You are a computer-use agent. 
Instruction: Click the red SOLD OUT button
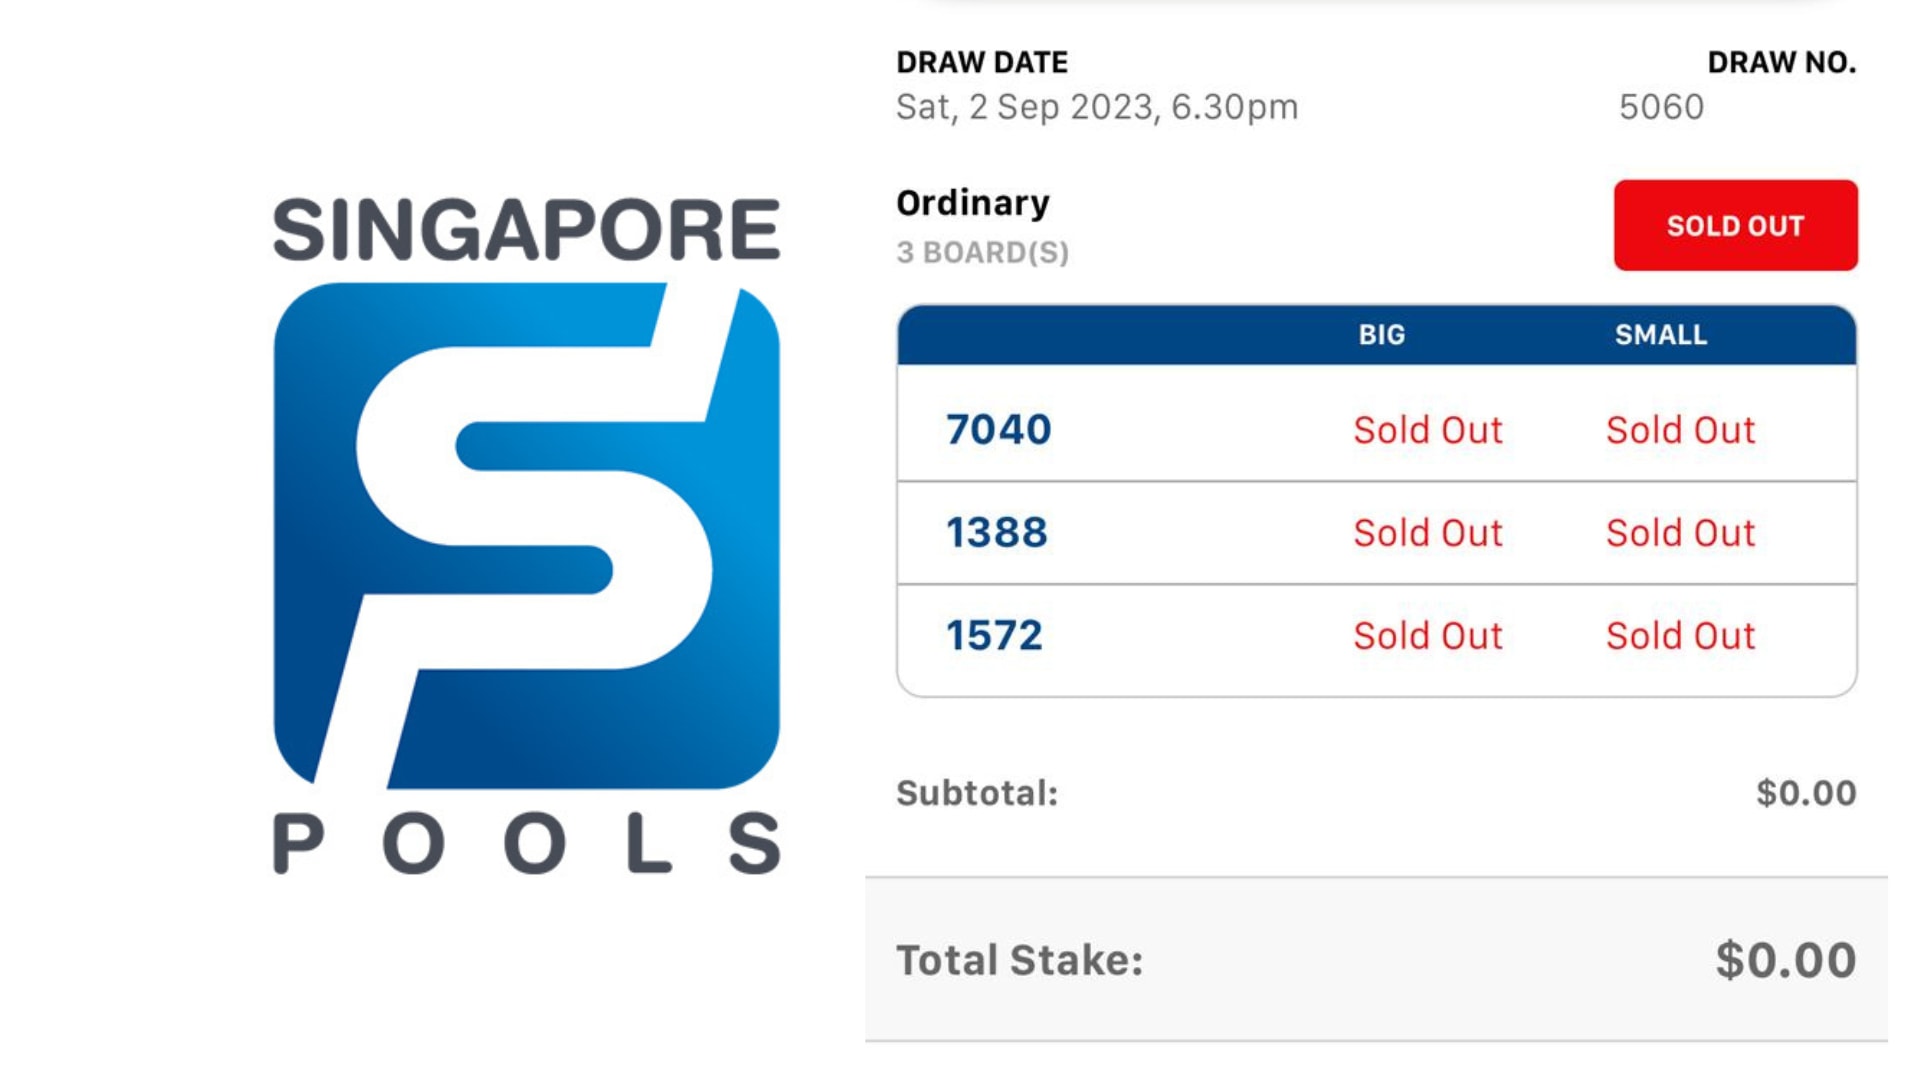(1735, 225)
